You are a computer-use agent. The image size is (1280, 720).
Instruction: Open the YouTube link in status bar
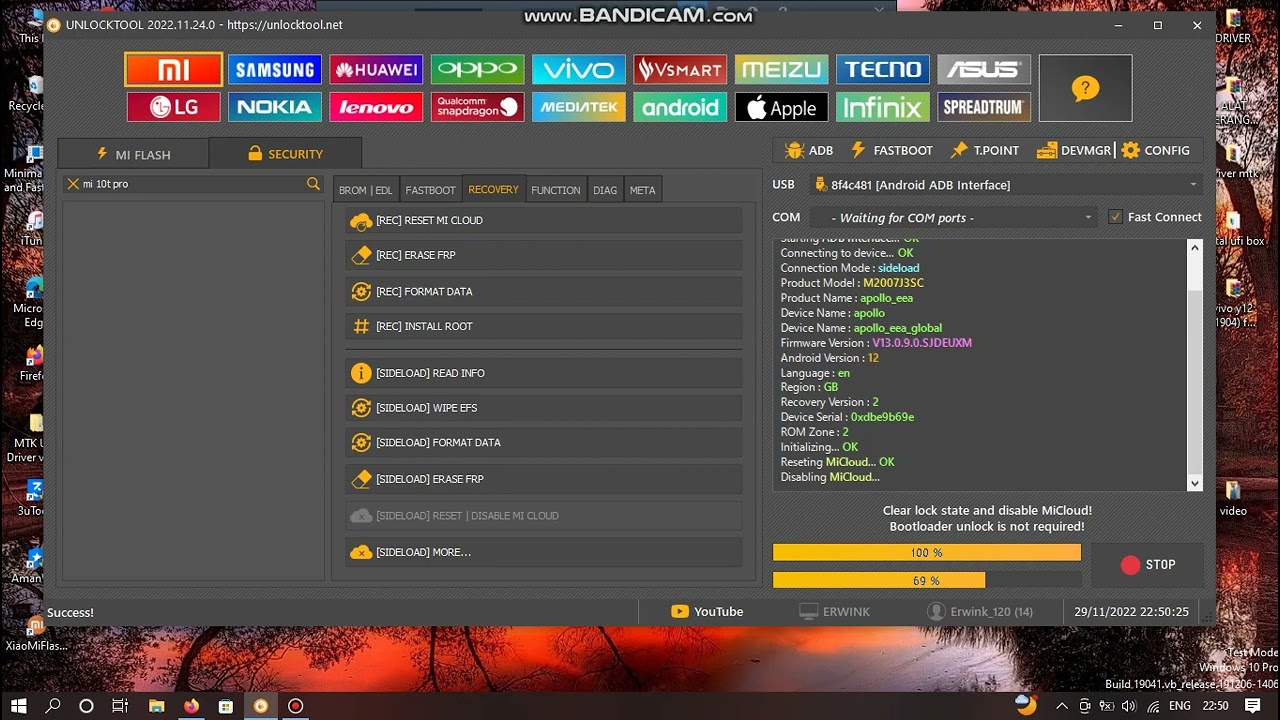point(707,612)
